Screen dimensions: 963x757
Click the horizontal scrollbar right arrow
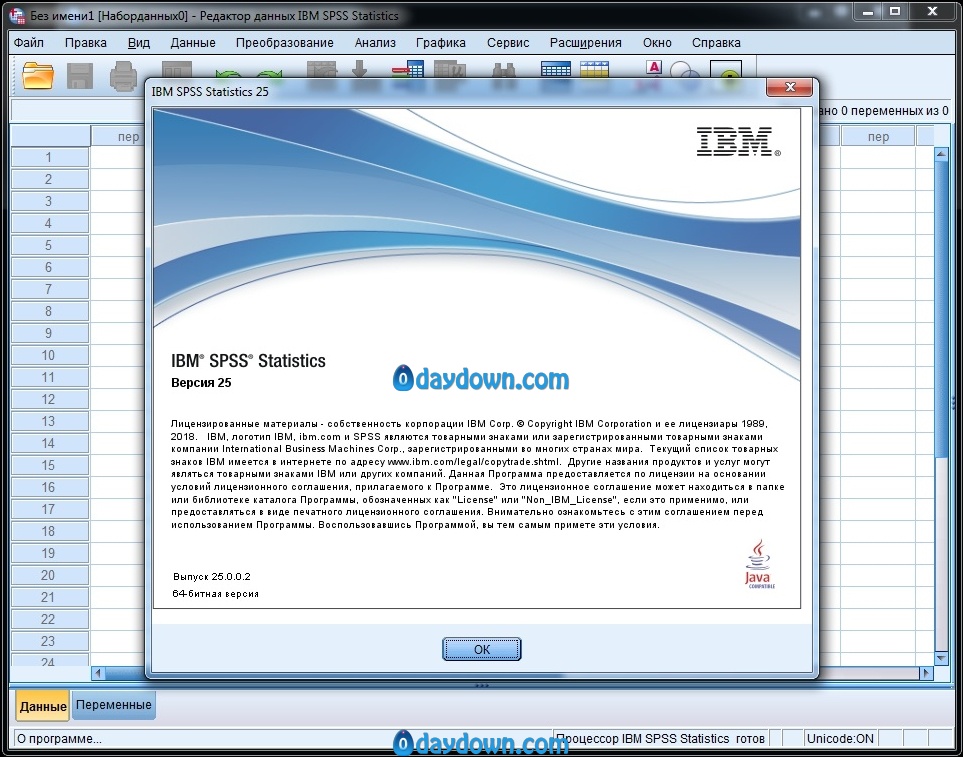[926, 674]
